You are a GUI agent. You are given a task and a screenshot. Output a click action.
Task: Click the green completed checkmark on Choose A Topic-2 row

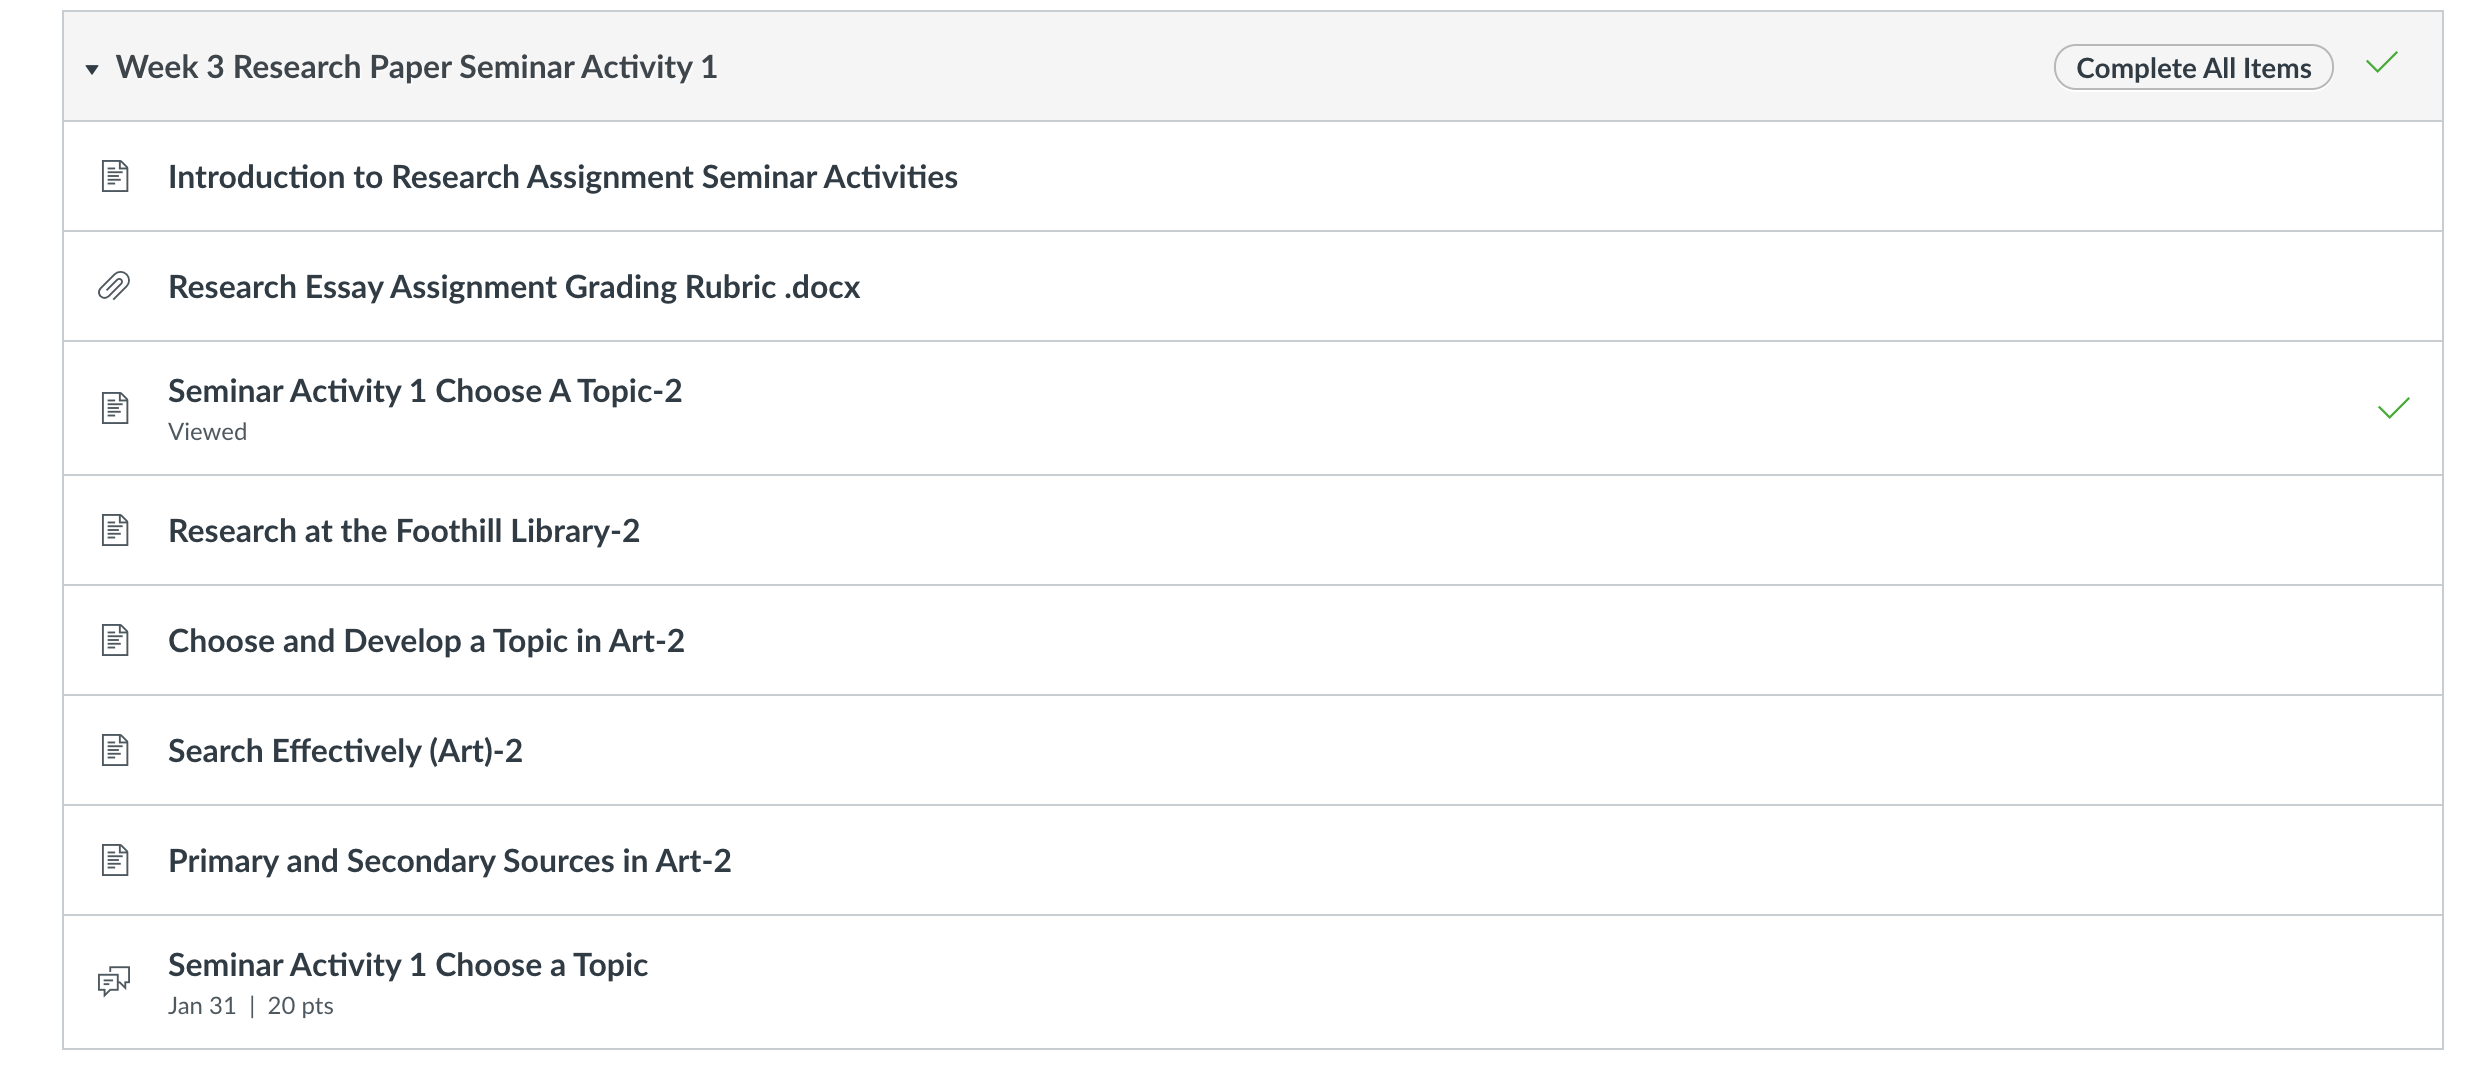pyautogui.click(x=2394, y=408)
